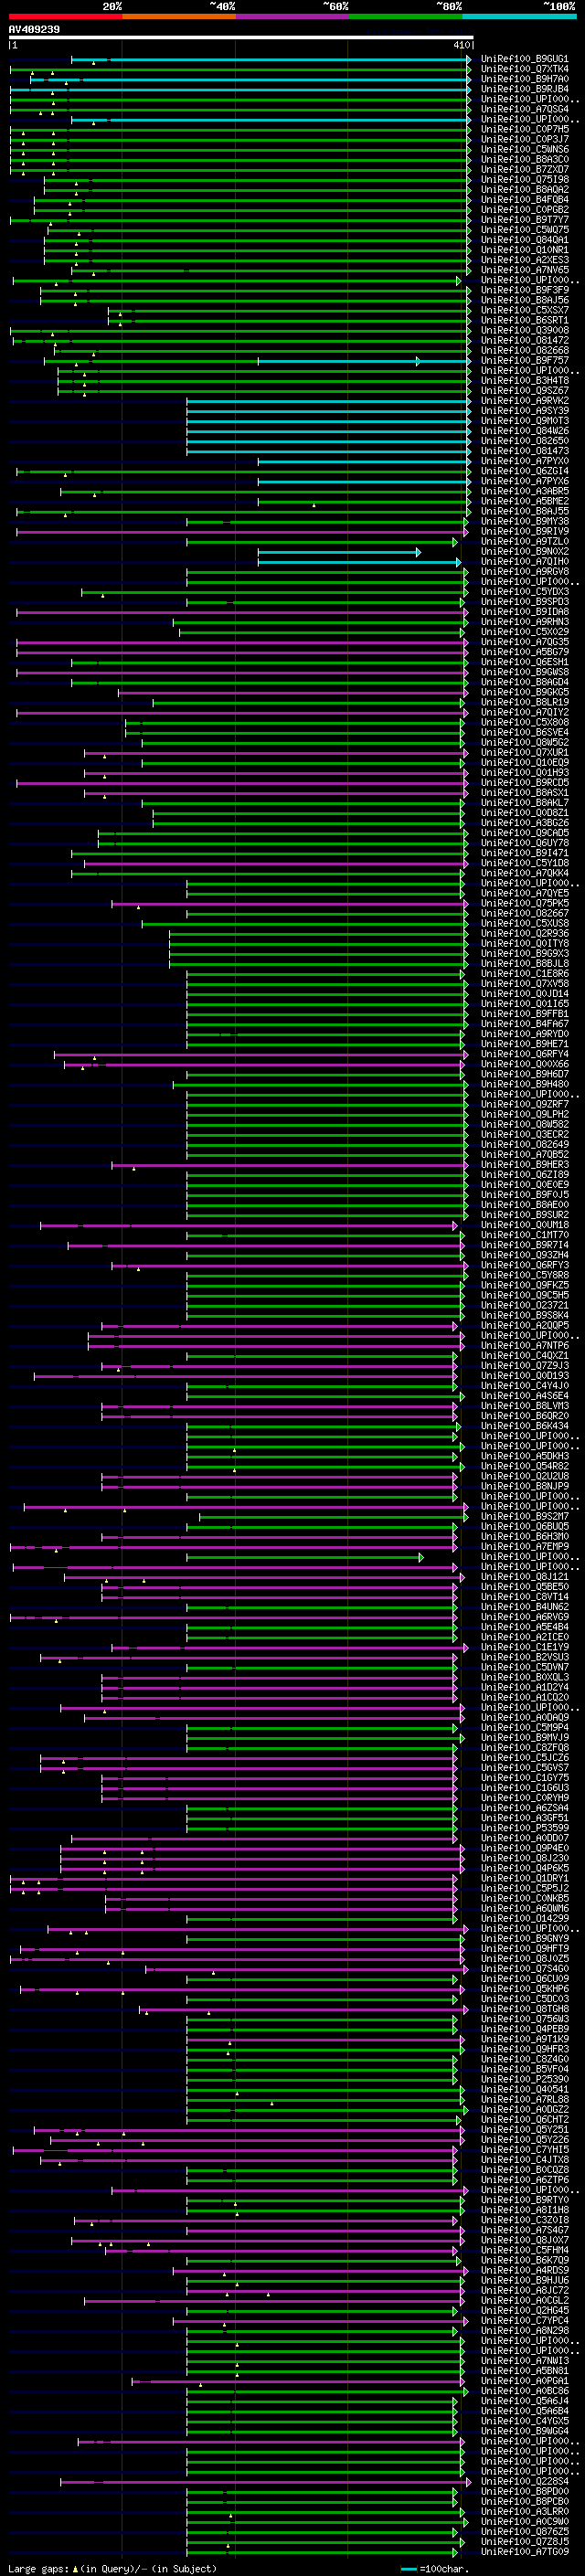
Task: Select hit label UniRef100_B9MY38
Action: [x=524, y=521]
